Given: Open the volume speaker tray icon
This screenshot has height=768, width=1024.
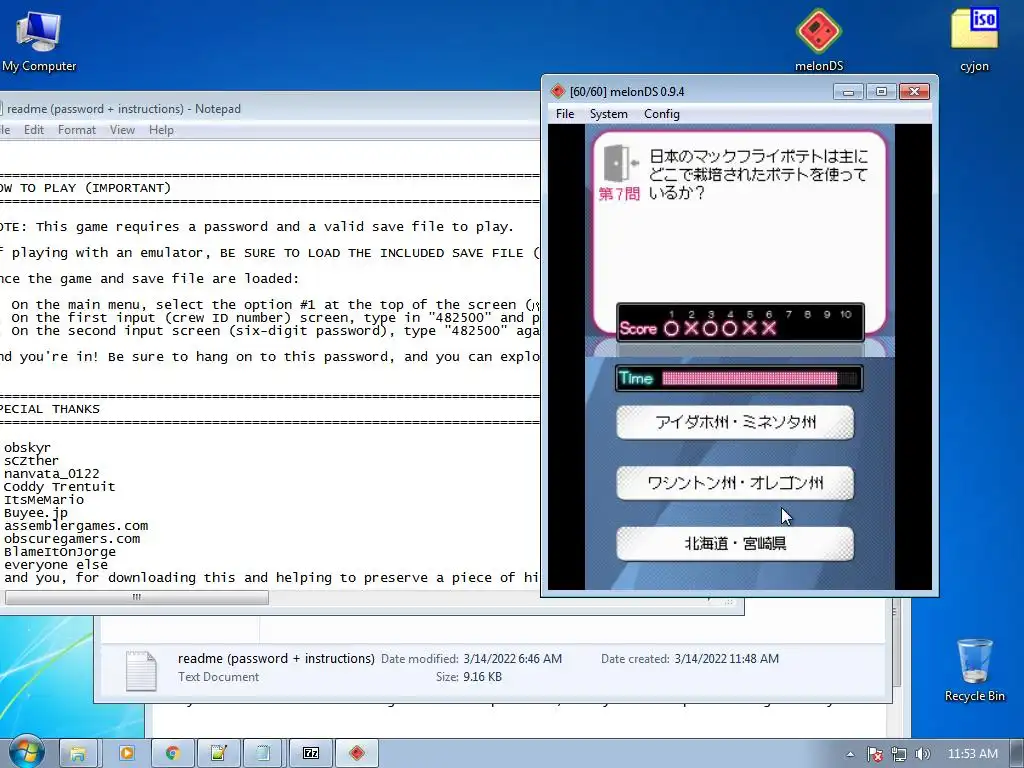Looking at the screenshot, I should (x=922, y=754).
